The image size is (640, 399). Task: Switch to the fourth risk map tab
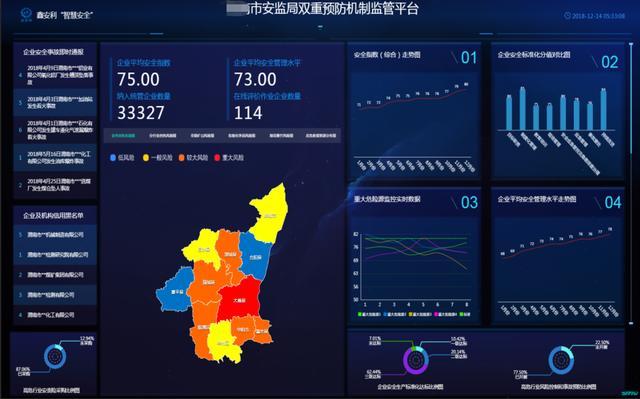pos(242,135)
